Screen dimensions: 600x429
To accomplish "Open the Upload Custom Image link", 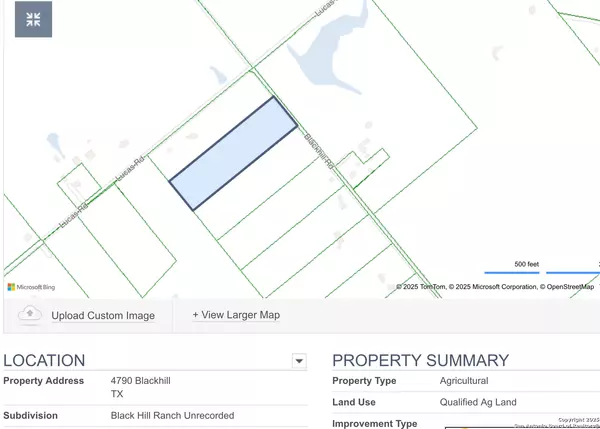I will tap(103, 315).
